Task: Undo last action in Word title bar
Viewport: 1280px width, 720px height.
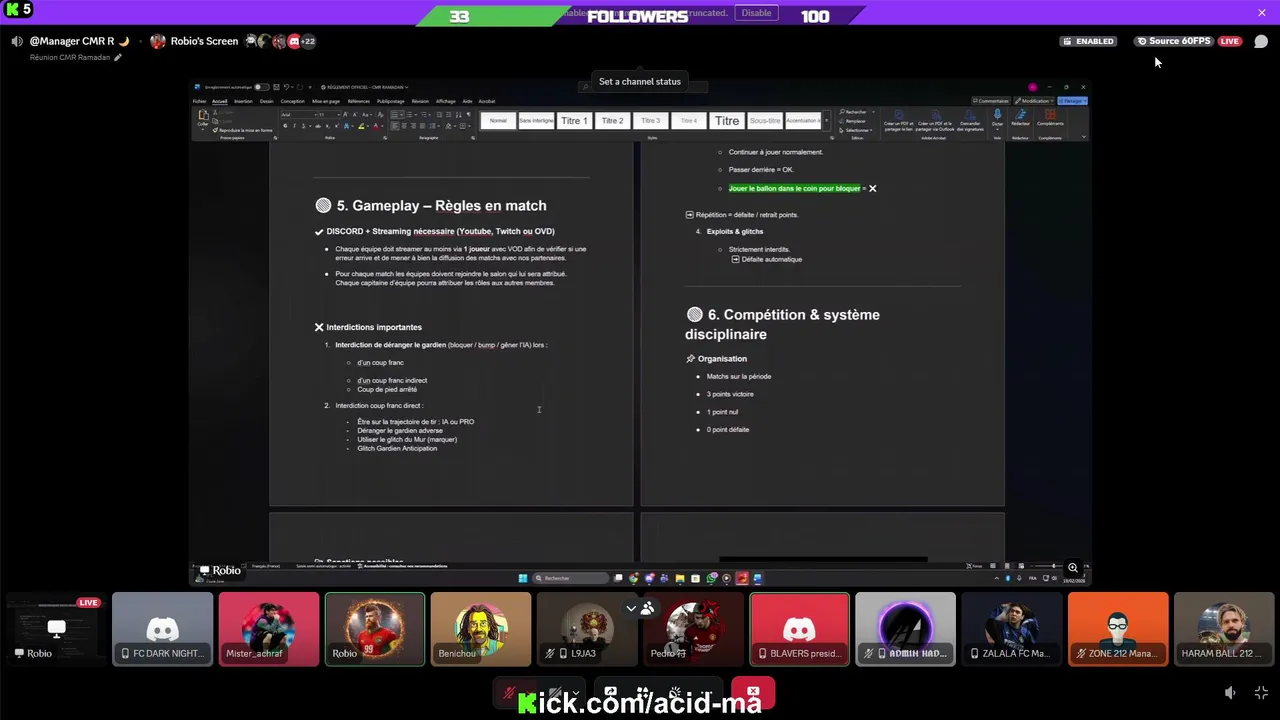Action: click(286, 87)
